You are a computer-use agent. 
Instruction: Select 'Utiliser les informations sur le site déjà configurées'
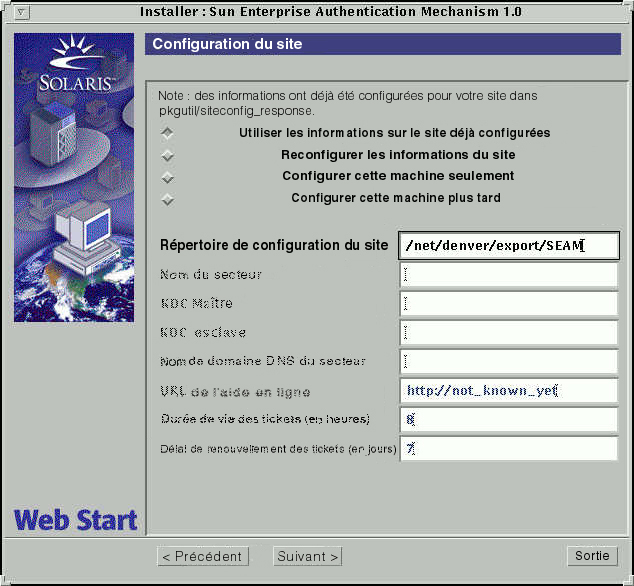tap(167, 133)
